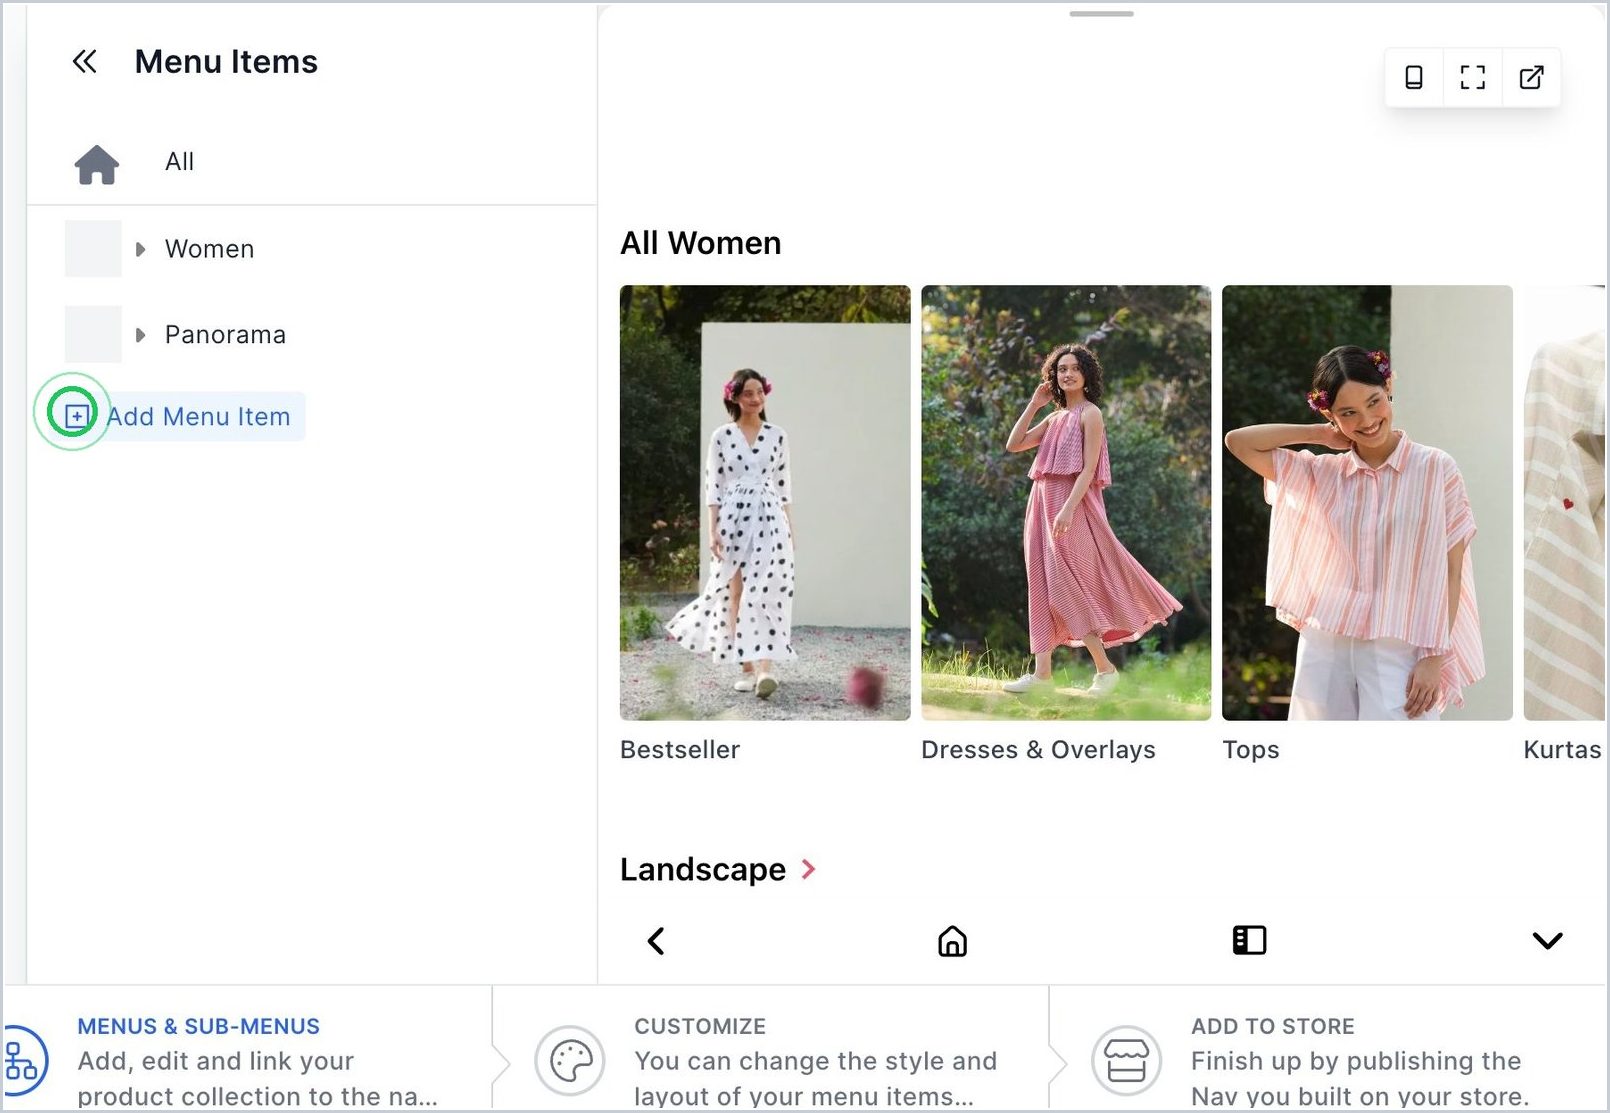Click the Add to Store shop icon

1126,1060
